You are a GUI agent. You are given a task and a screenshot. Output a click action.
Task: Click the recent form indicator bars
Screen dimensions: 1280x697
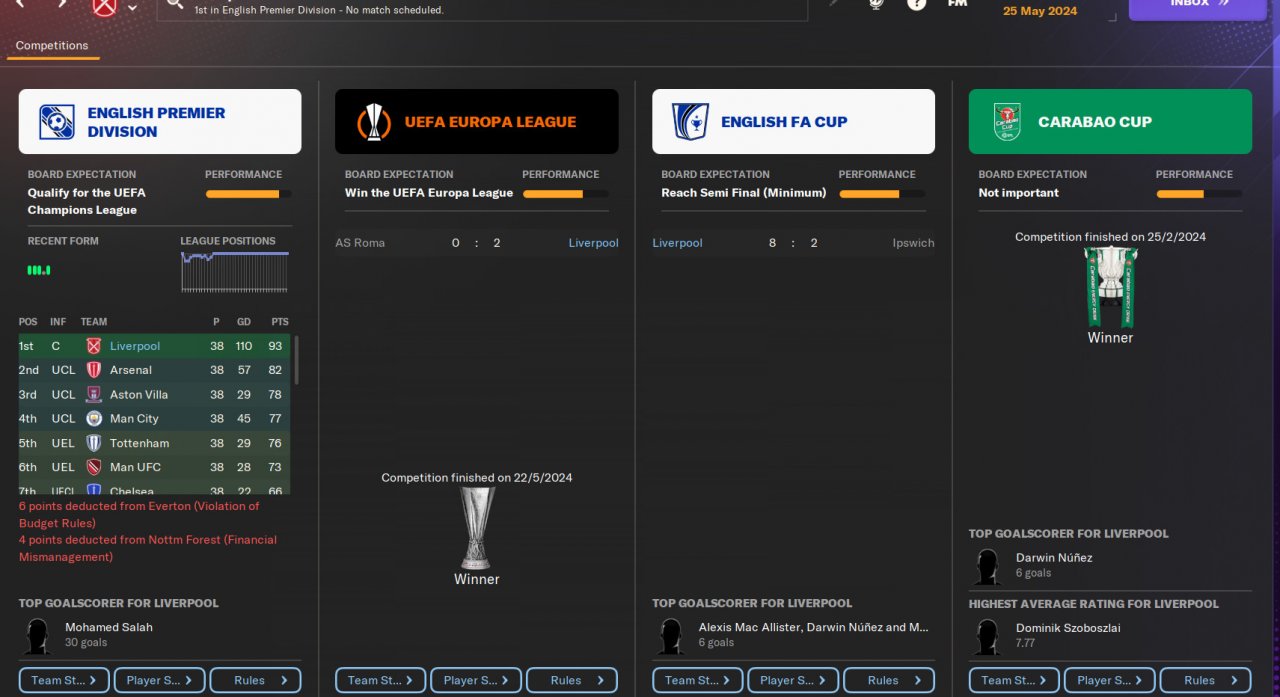click(x=39, y=270)
